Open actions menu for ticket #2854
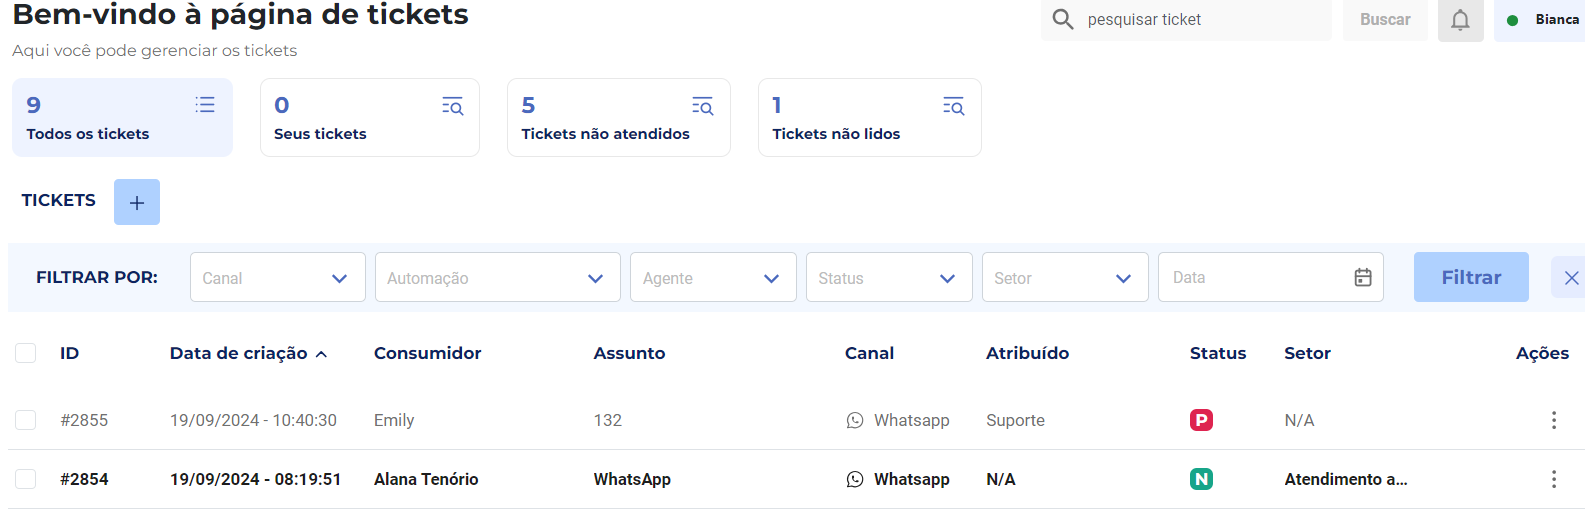Screen dimensions: 1585x517 (1553, 479)
